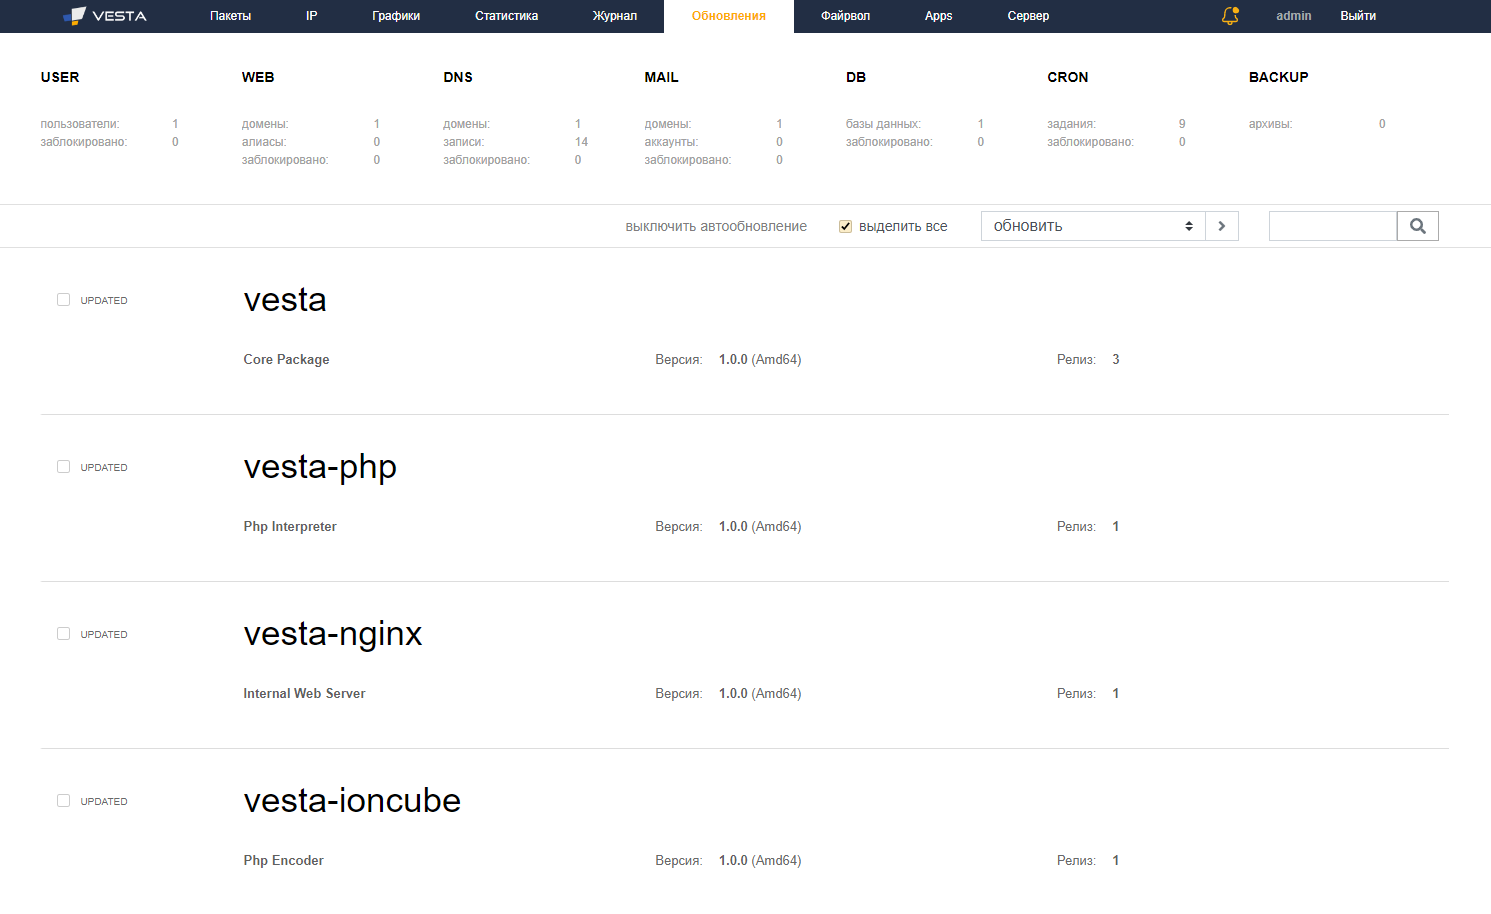The height and width of the screenshot is (914, 1491).
Task: Check the UPDATED box for vesta-ioncube
Action: [63, 800]
